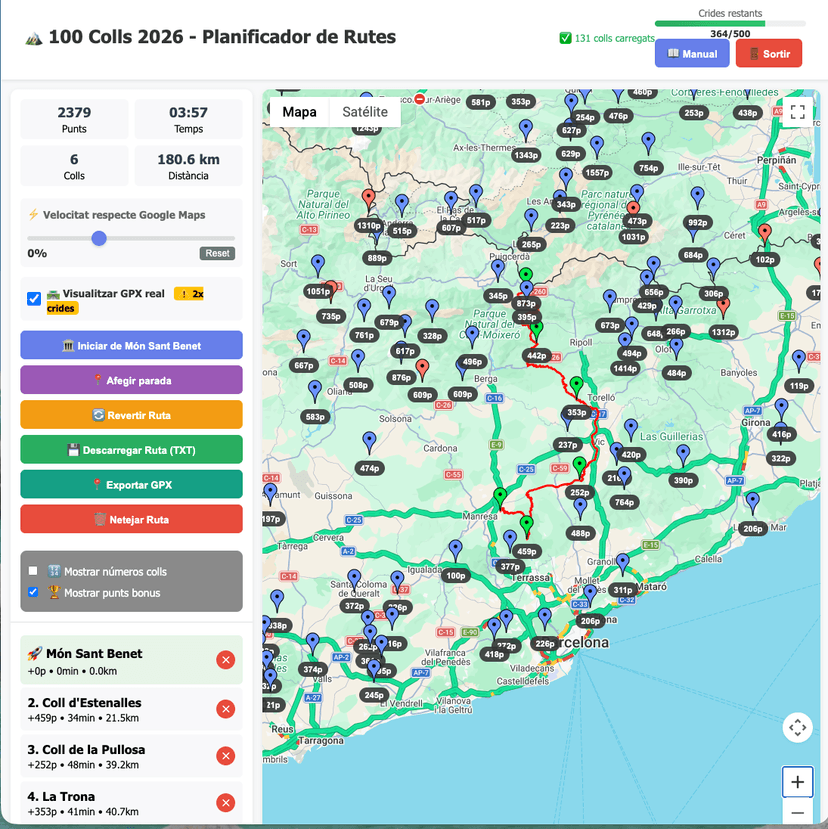Enable Mostrar números colls checkbox

point(33,571)
